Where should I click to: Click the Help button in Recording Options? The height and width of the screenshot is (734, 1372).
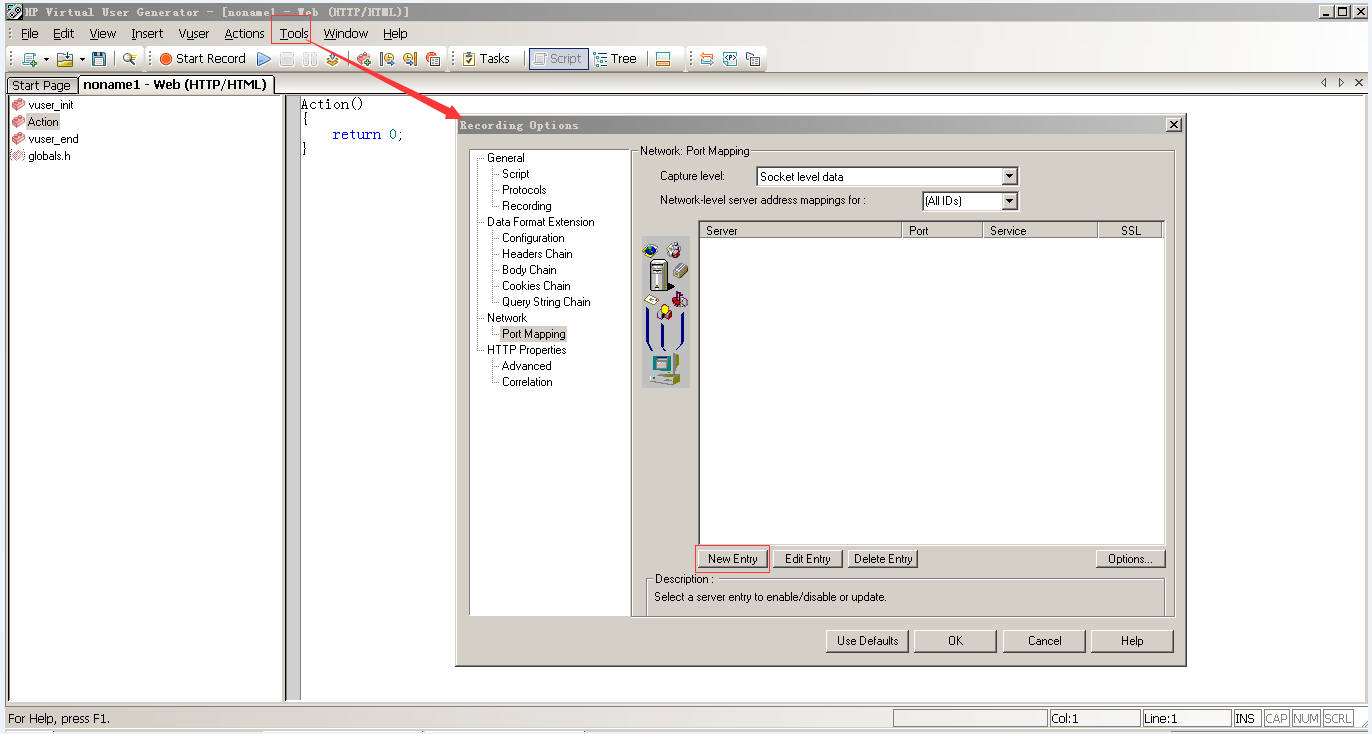pyautogui.click(x=1132, y=641)
